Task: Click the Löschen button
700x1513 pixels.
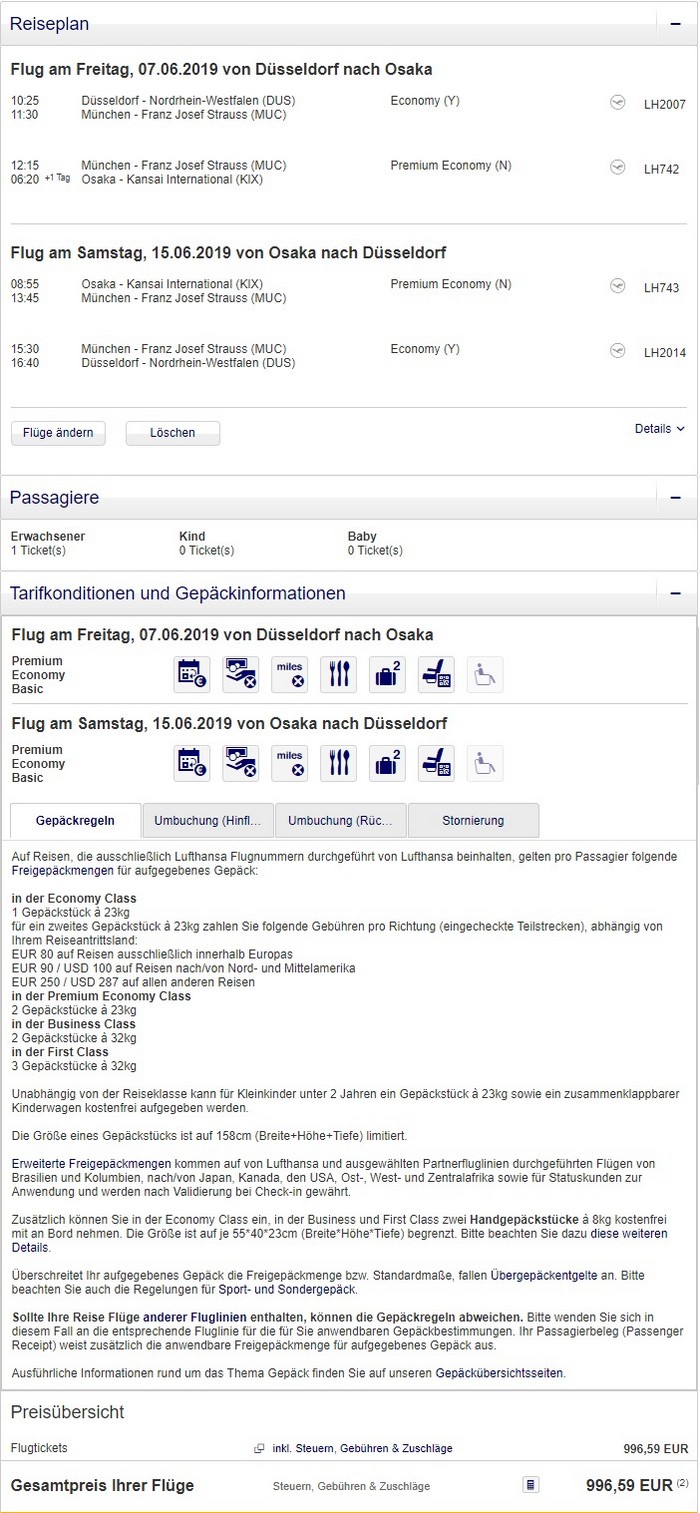Action: point(172,433)
